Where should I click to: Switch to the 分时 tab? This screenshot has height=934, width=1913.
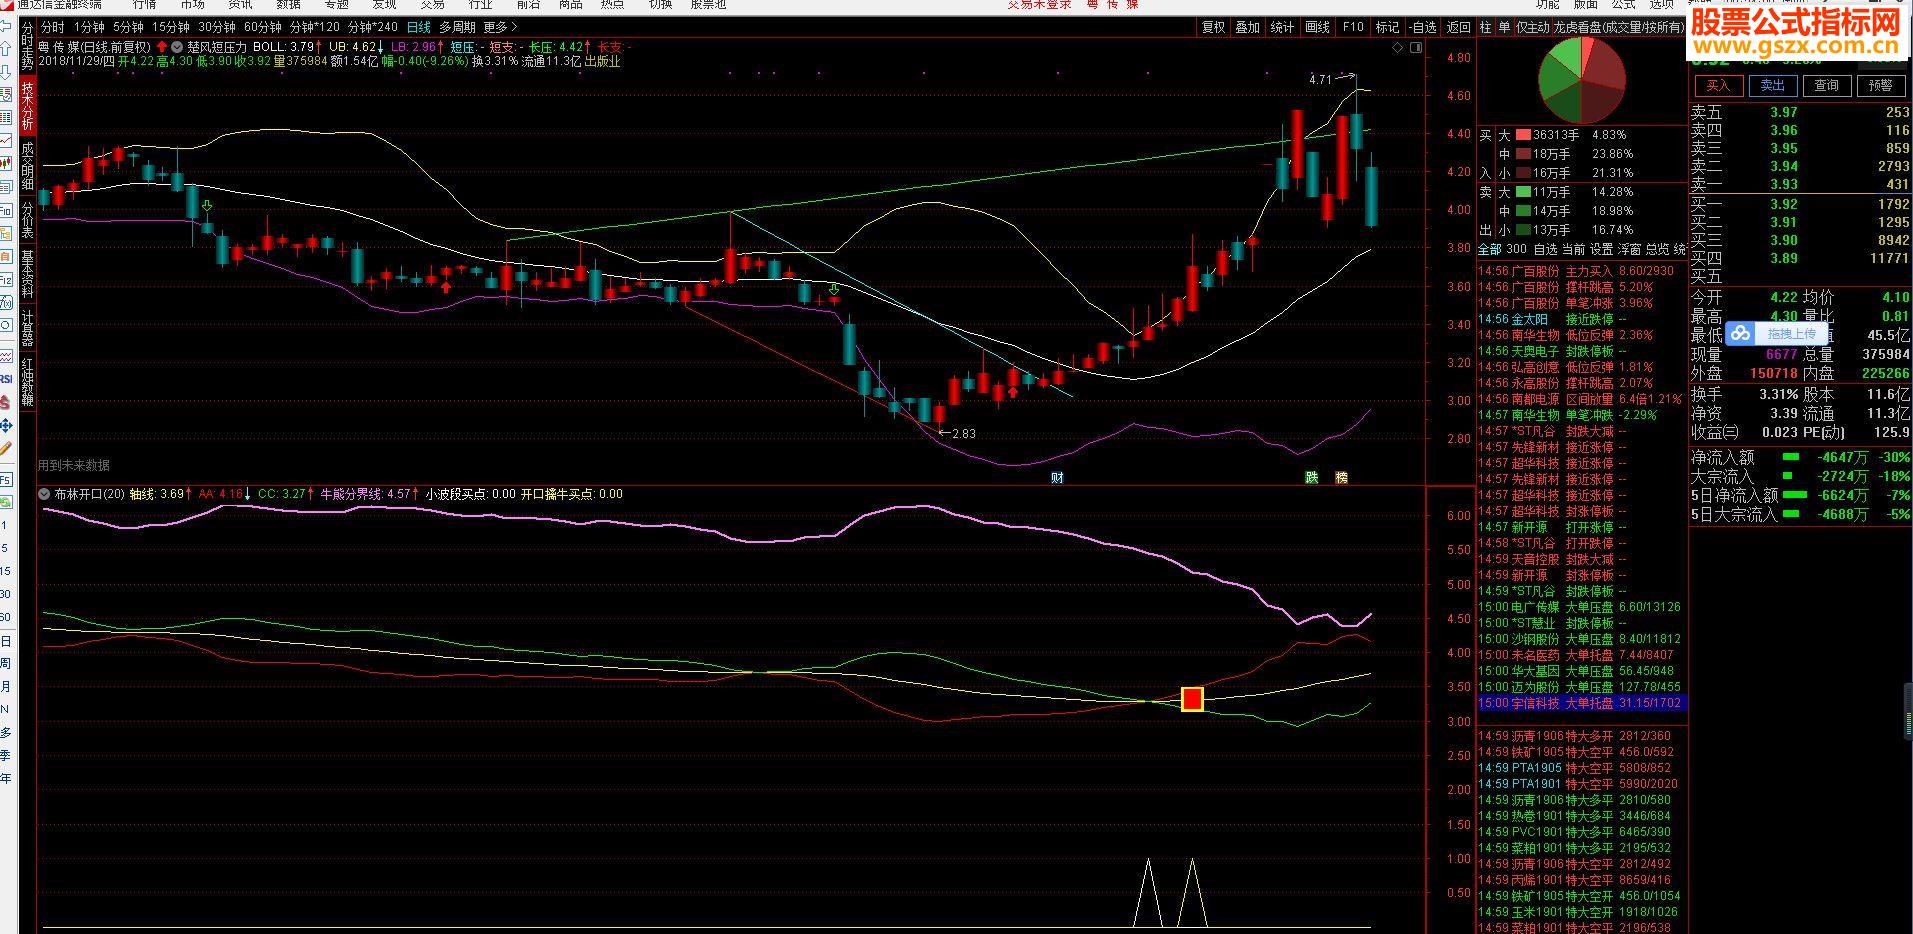(x=52, y=27)
